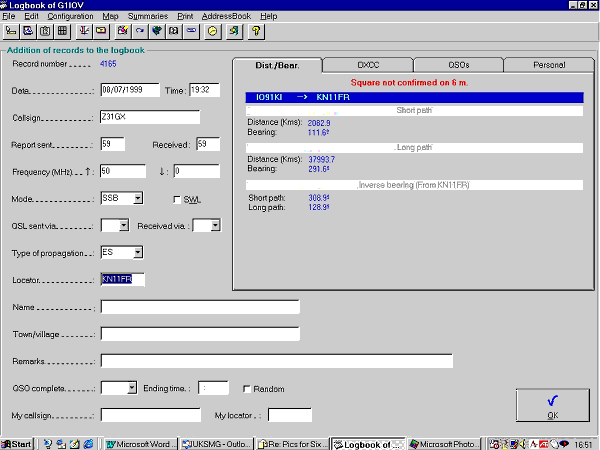Click the pink and yellow edit toolbar icon
This screenshot has width=600, height=450.
123,31
